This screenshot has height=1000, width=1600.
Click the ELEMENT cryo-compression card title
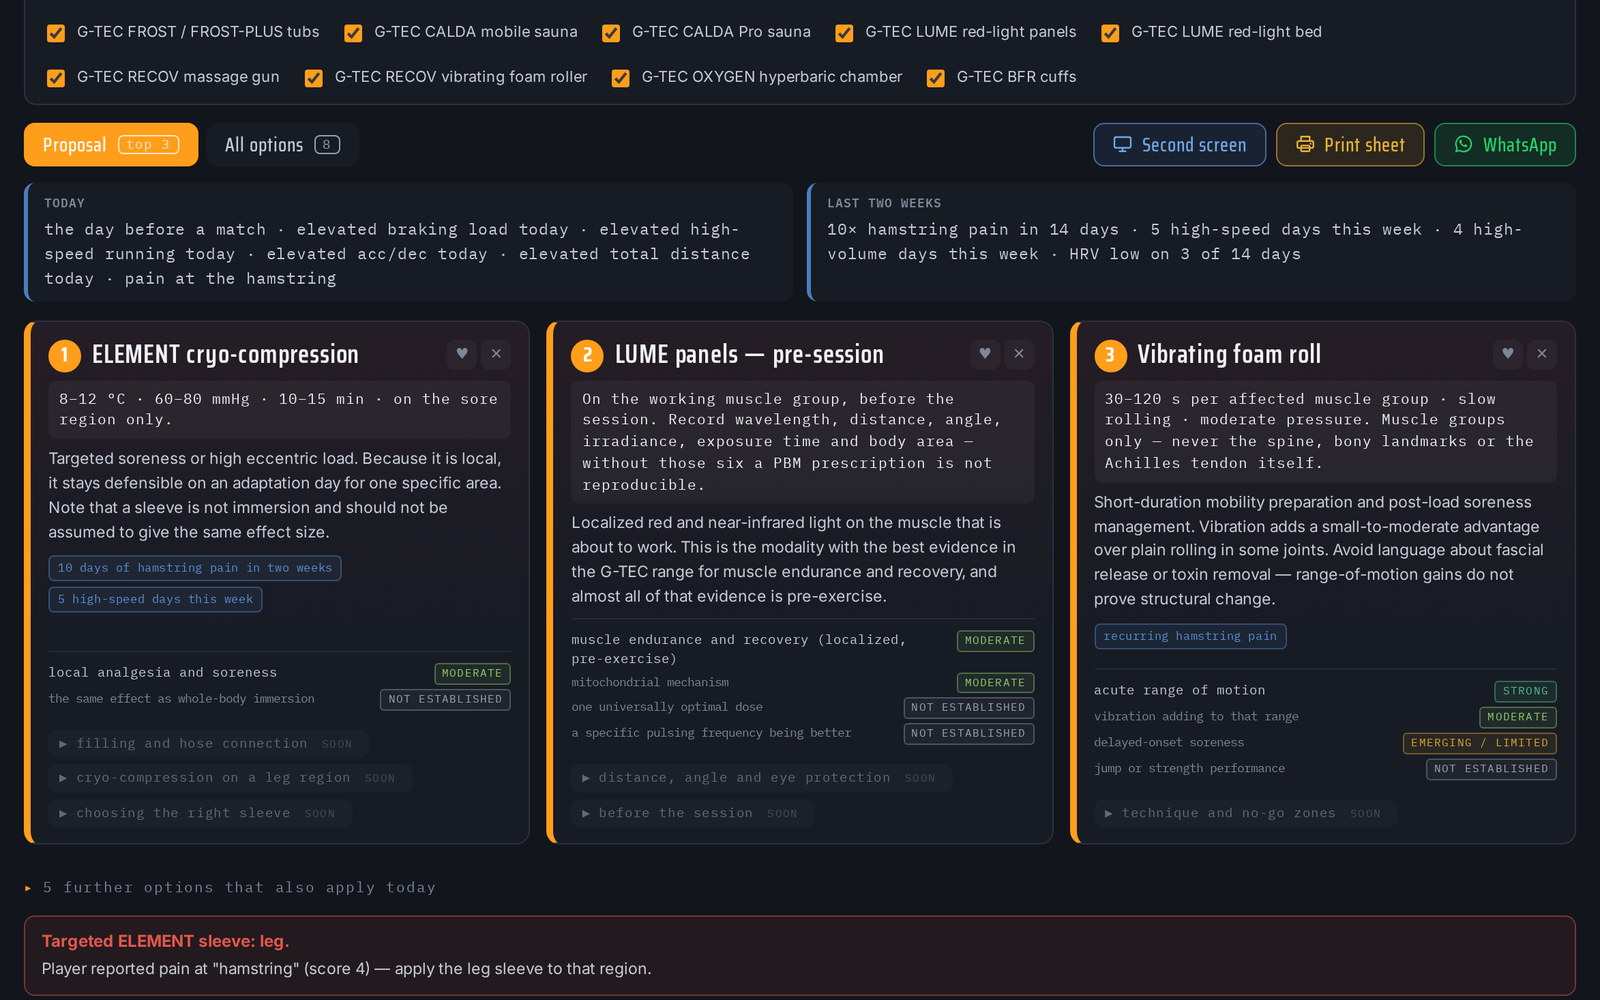click(x=225, y=354)
